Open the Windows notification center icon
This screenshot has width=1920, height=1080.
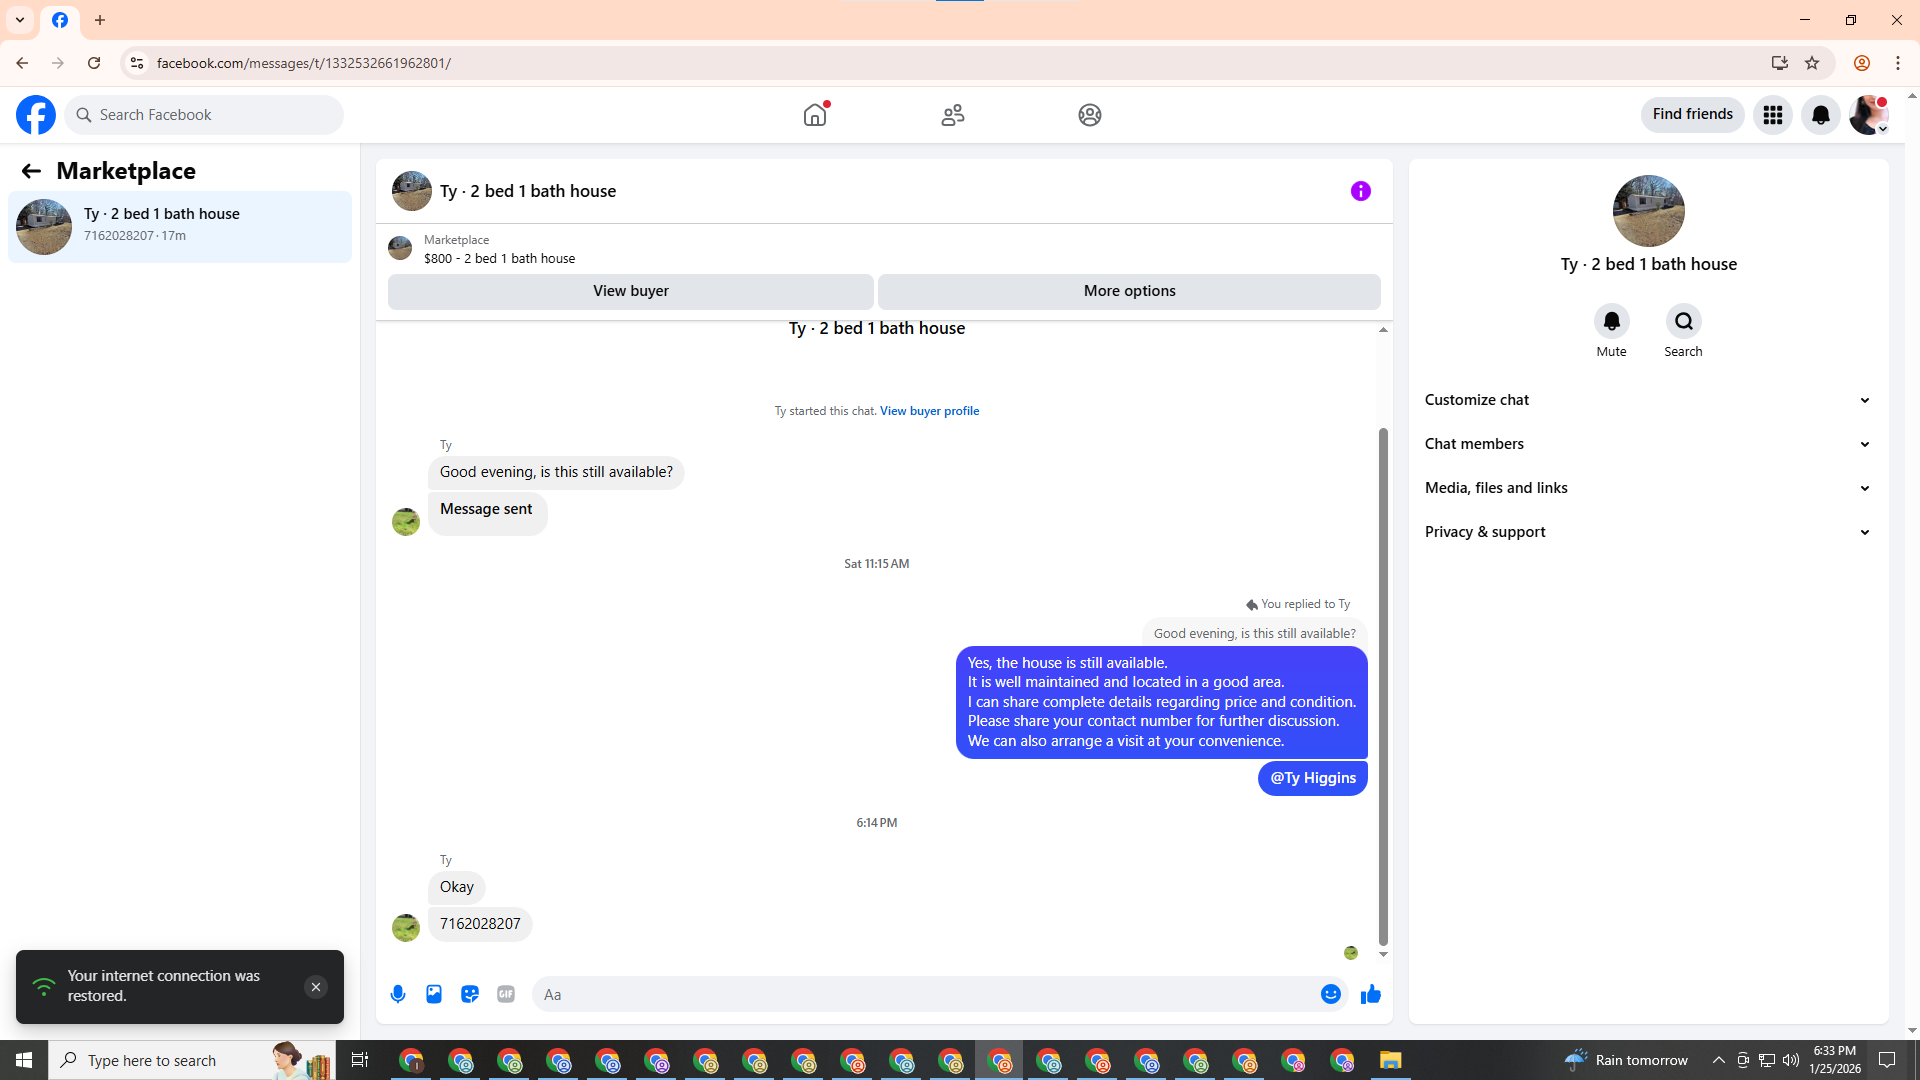click(1887, 1060)
